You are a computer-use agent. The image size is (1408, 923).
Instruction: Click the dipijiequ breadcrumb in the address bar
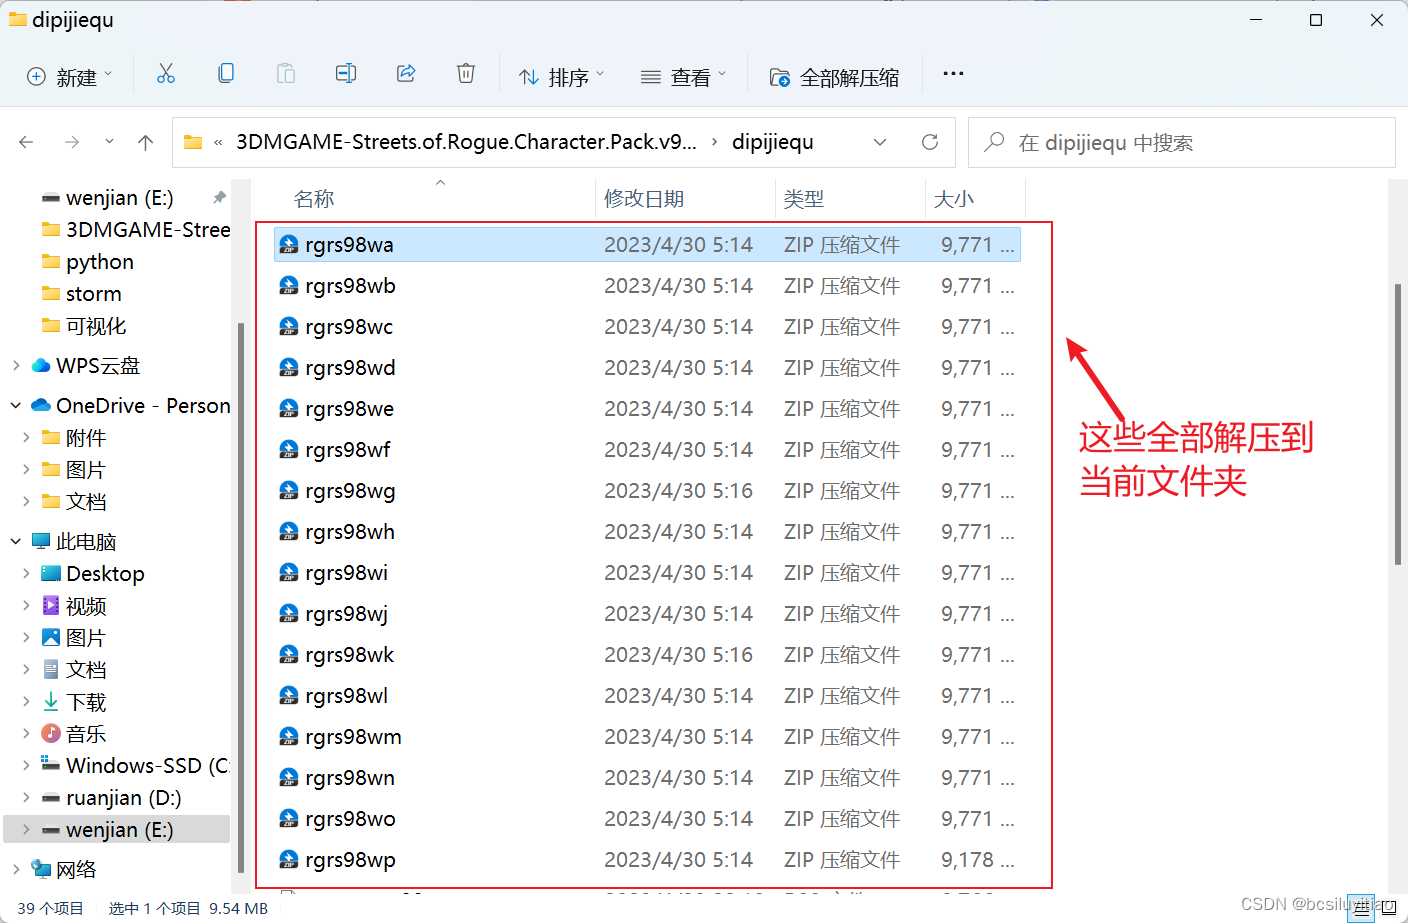tap(773, 142)
